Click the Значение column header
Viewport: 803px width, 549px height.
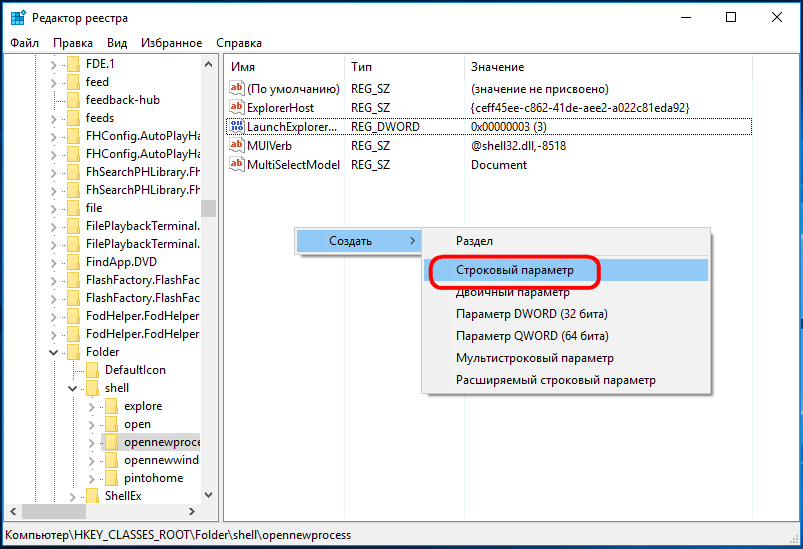point(608,67)
